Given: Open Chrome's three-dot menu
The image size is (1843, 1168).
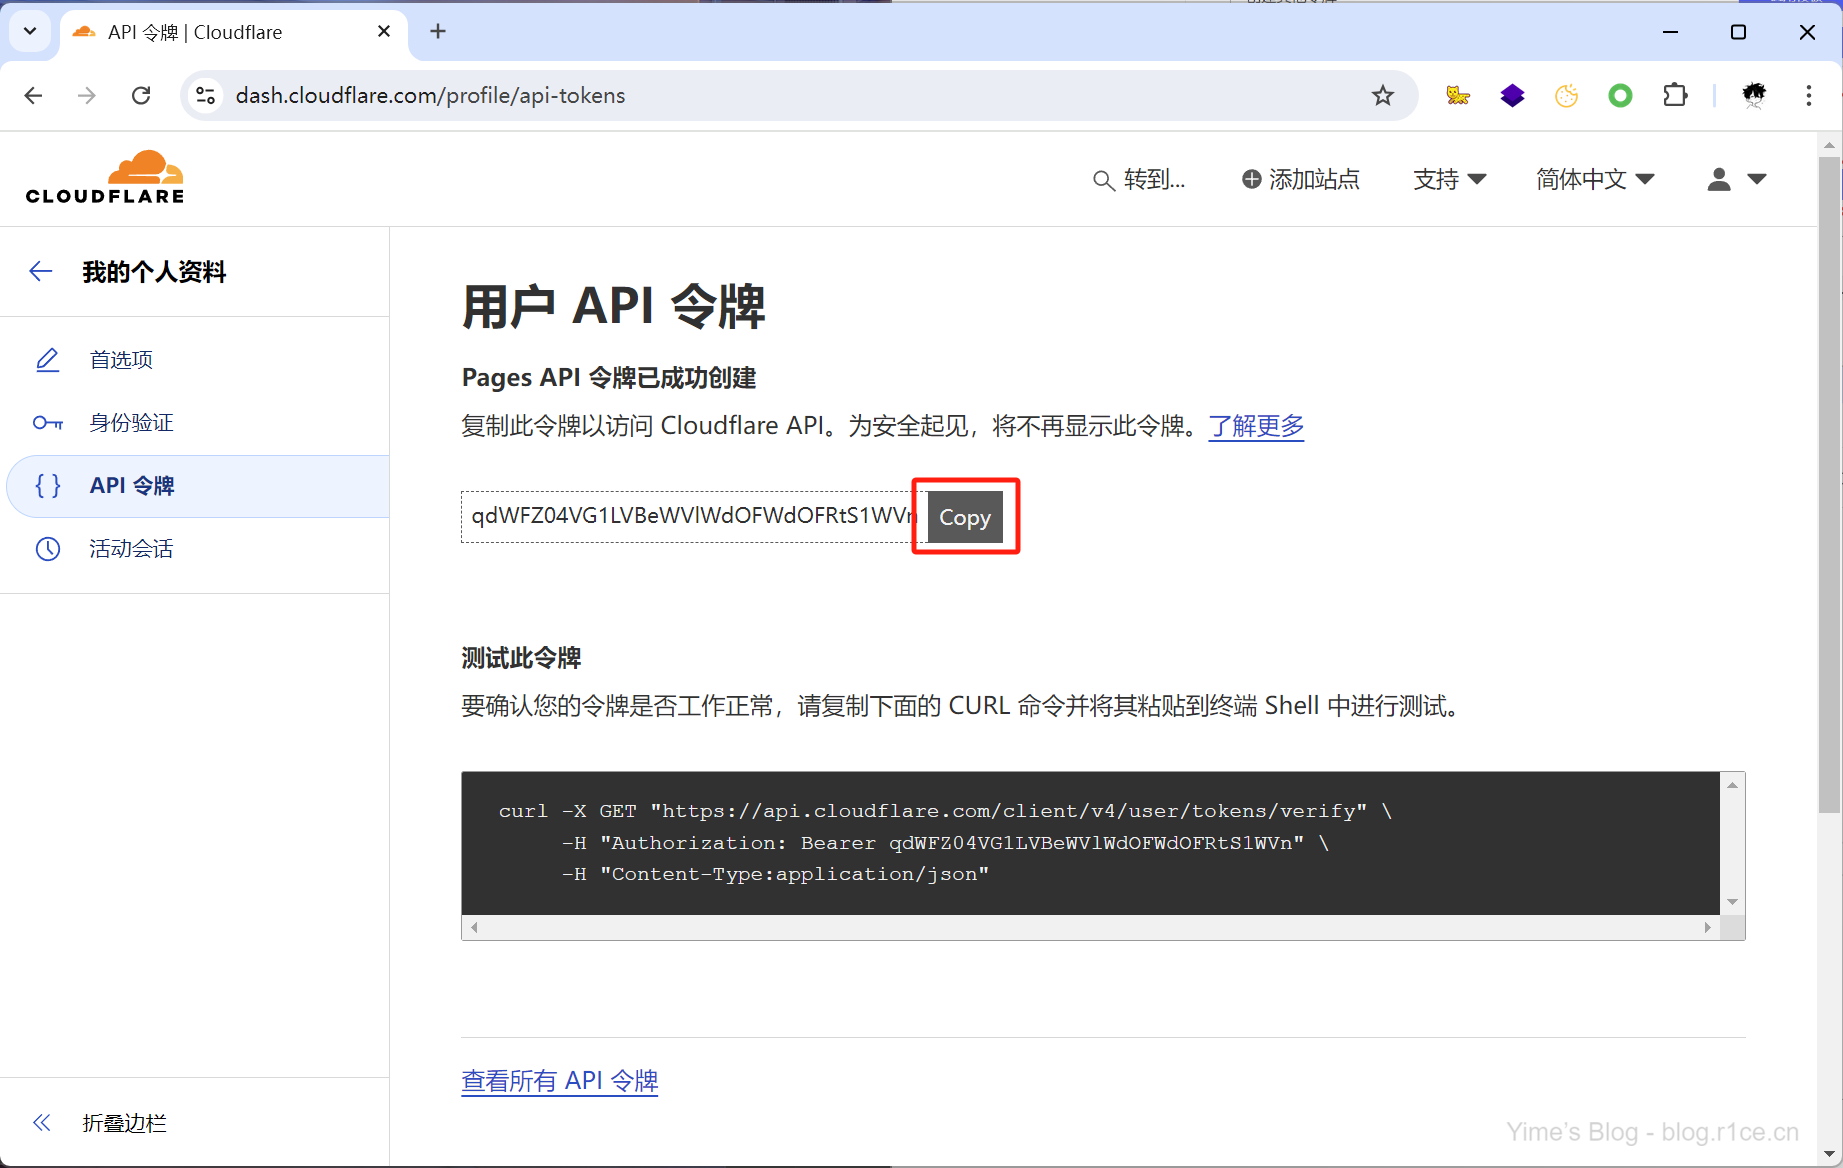Looking at the screenshot, I should coord(1808,95).
